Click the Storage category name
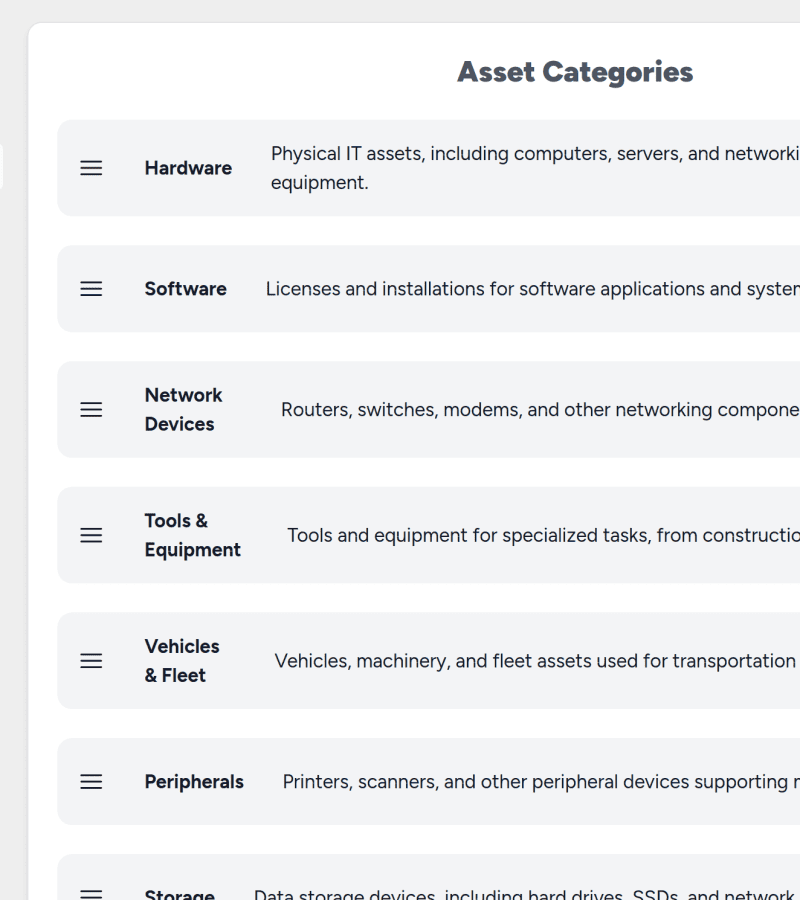800x900 pixels. pyautogui.click(x=179, y=894)
